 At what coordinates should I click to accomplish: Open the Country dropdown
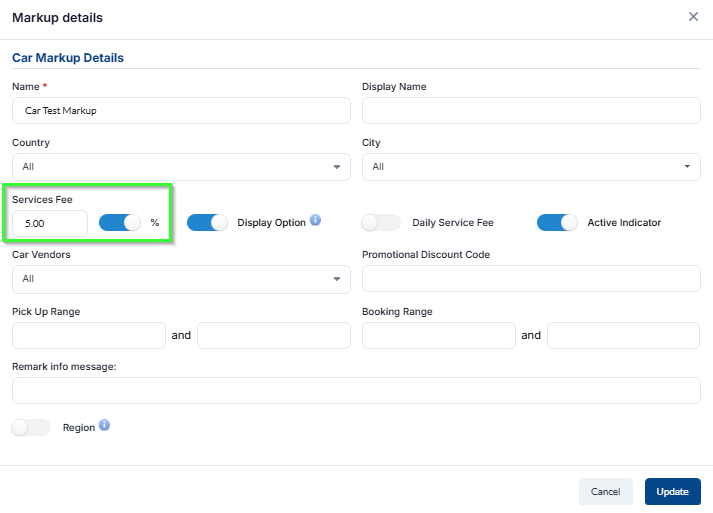181,167
